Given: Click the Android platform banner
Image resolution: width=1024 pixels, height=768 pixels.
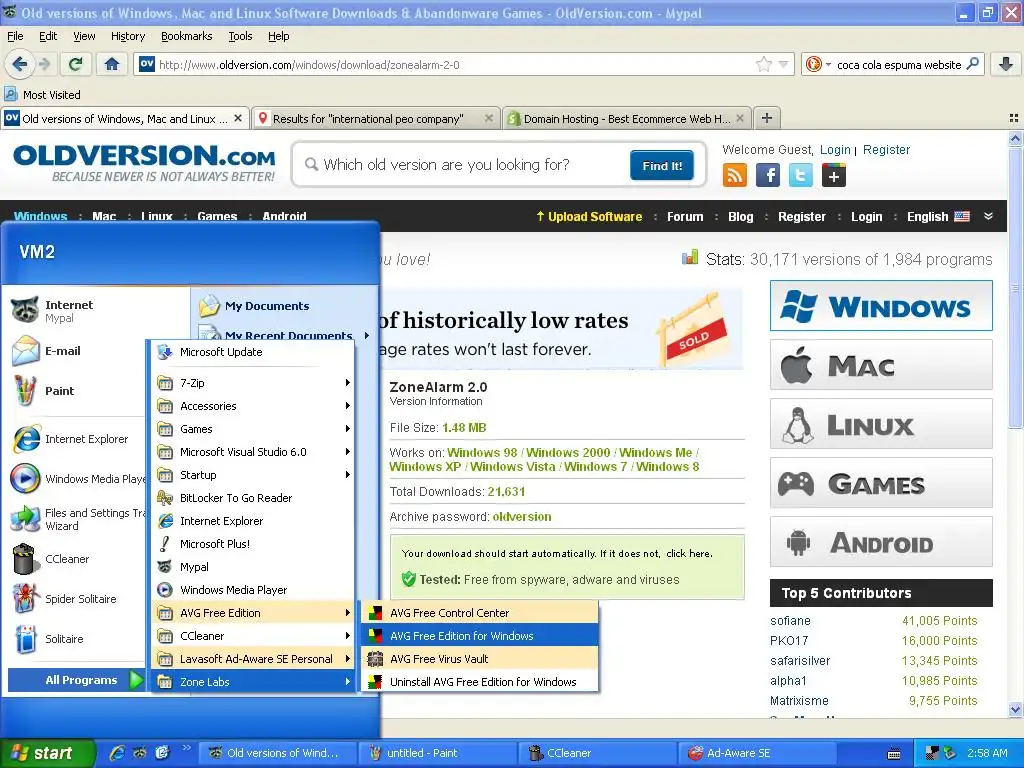Looking at the screenshot, I should tap(881, 542).
